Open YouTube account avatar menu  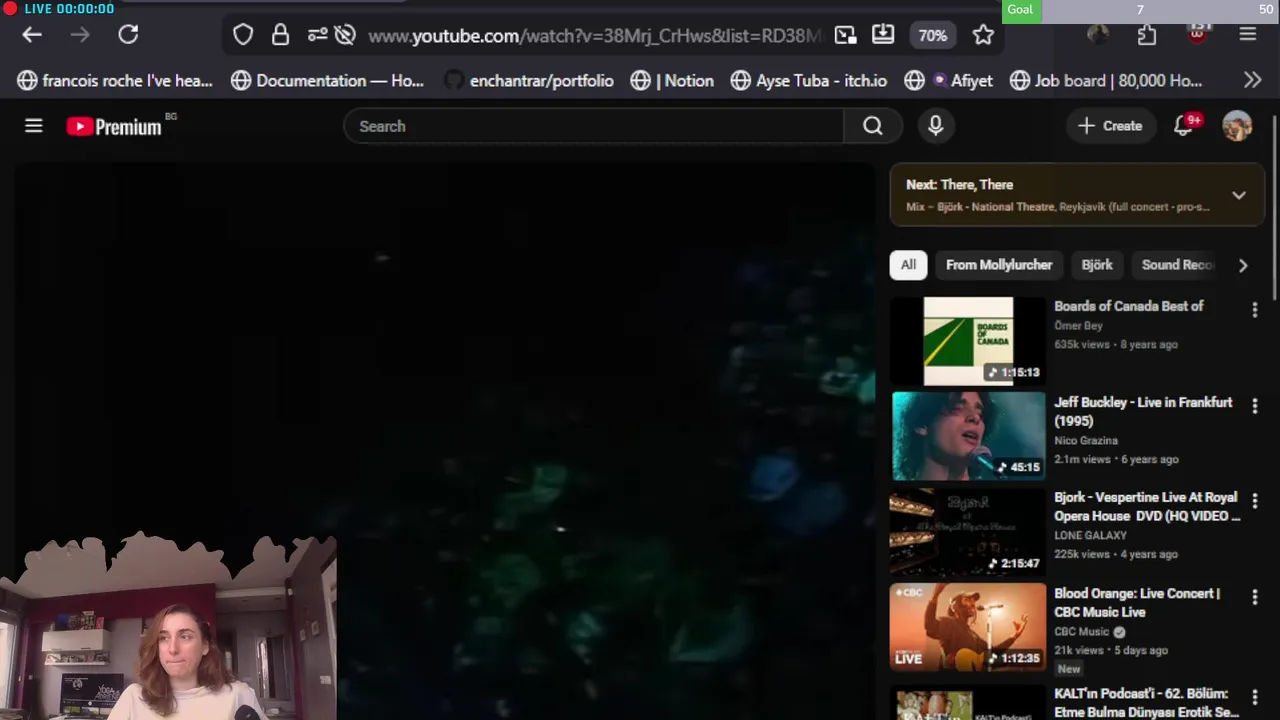click(1237, 126)
